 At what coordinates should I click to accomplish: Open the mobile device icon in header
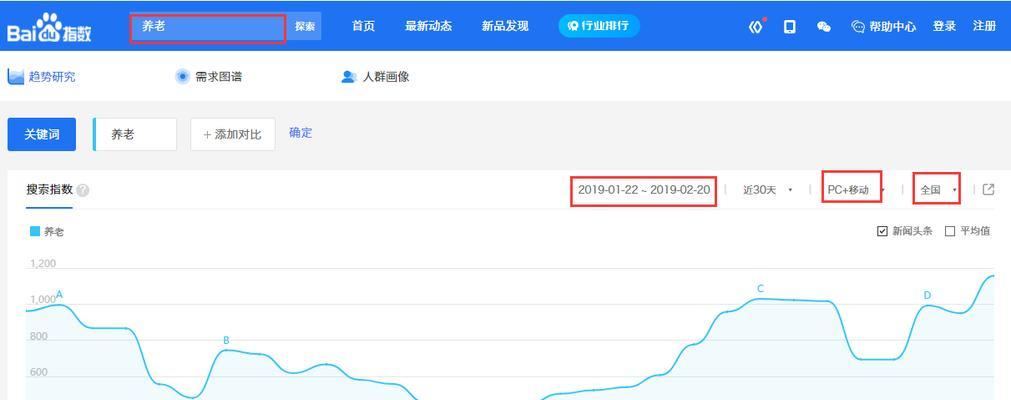(789, 26)
